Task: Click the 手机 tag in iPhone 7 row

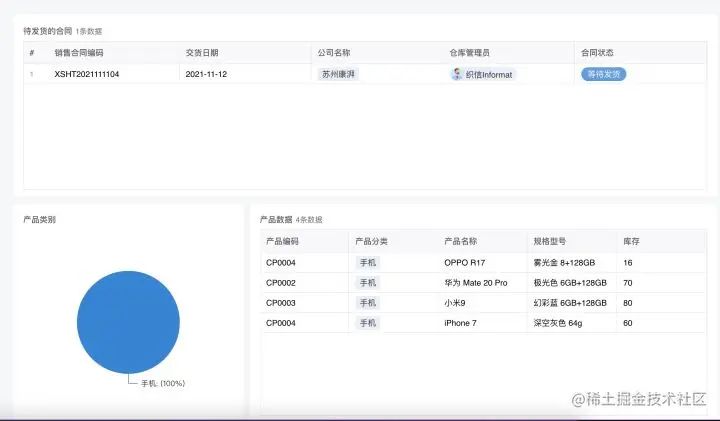Action: (368, 323)
